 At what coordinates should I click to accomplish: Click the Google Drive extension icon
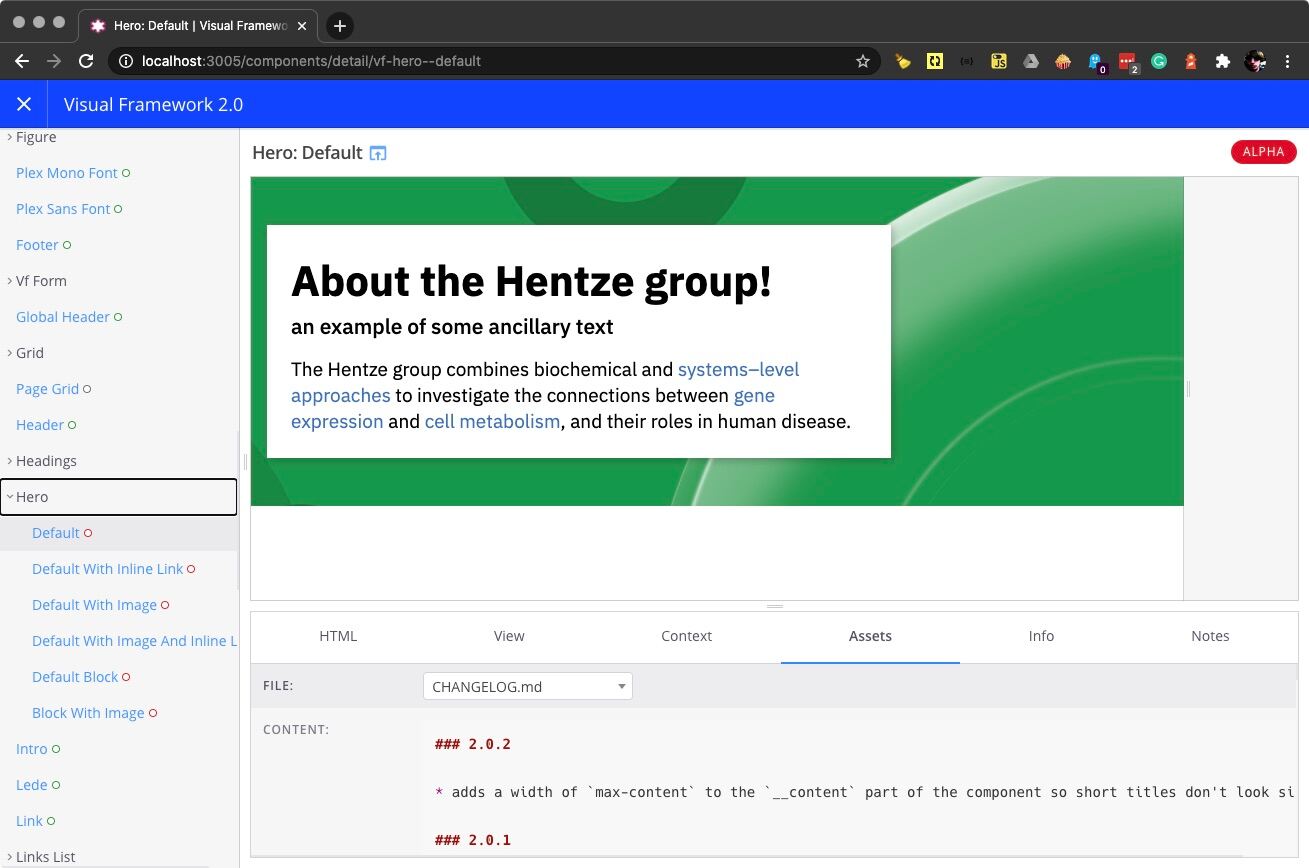coord(1030,61)
